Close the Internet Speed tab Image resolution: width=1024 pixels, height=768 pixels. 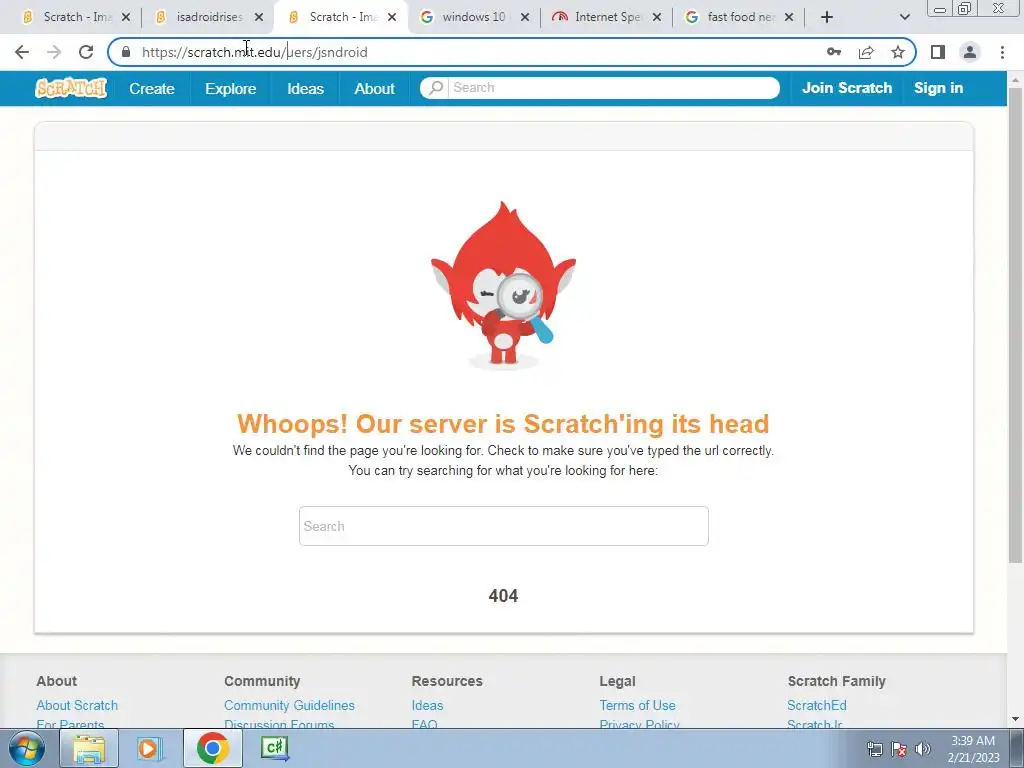click(x=657, y=17)
